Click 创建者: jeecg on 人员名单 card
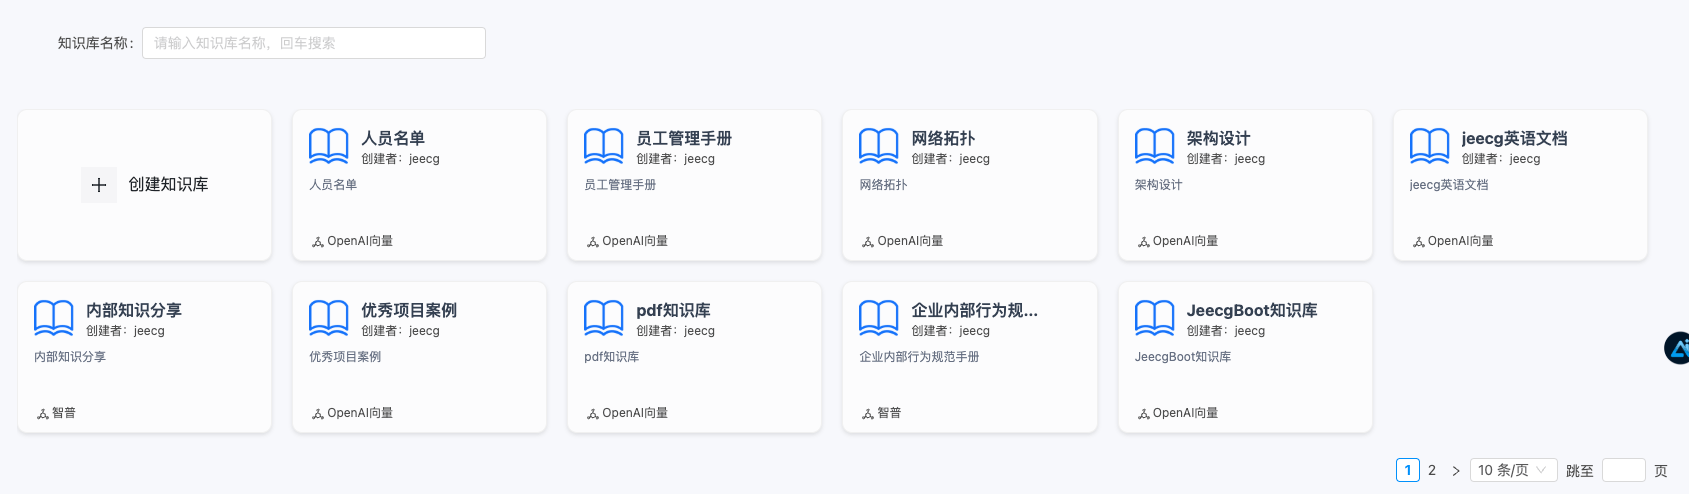 (x=400, y=159)
